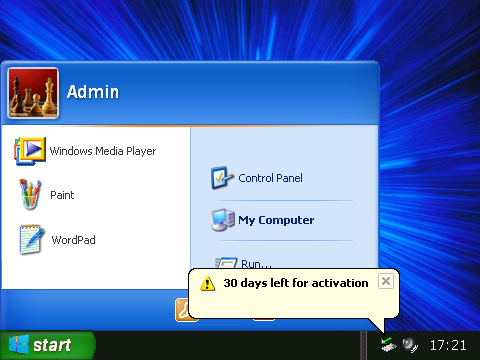The image size is (480, 360).
Task: Open the WordPad notepad icon
Action: tap(32, 239)
